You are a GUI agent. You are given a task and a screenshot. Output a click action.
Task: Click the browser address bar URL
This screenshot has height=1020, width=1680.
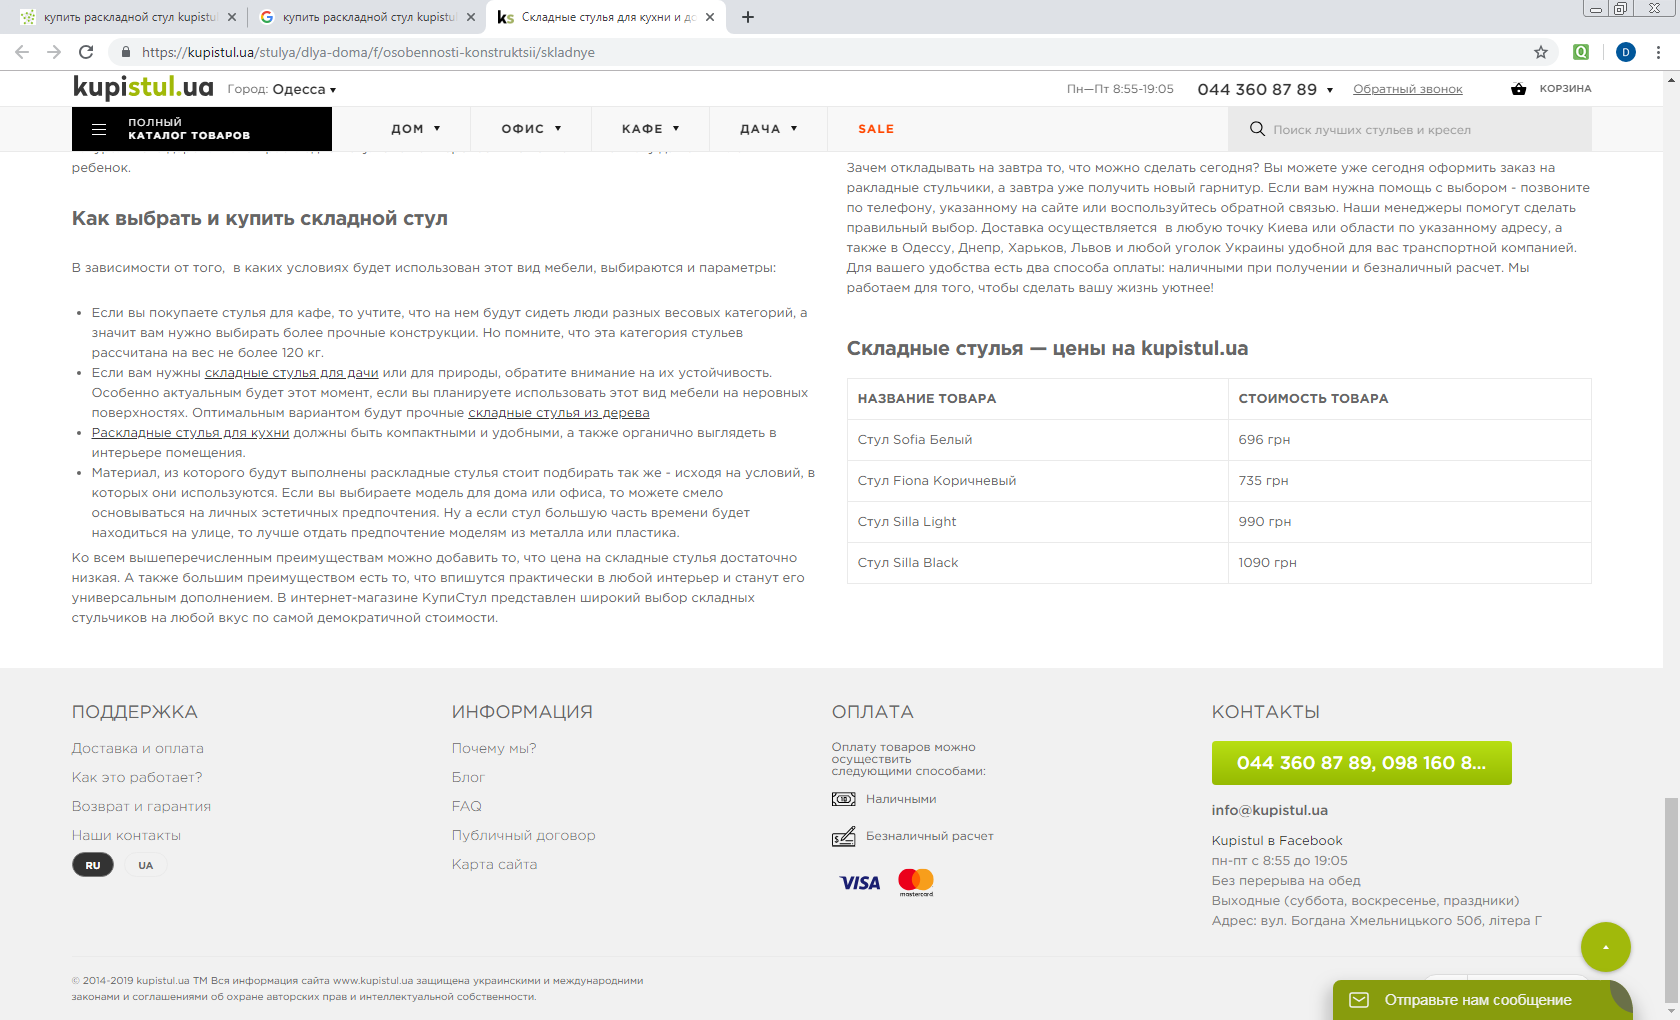click(368, 52)
